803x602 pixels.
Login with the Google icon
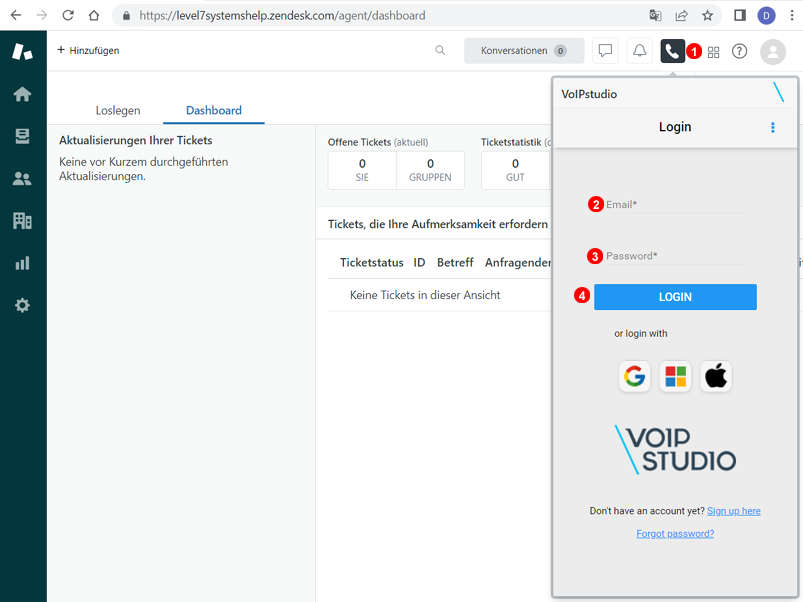634,377
